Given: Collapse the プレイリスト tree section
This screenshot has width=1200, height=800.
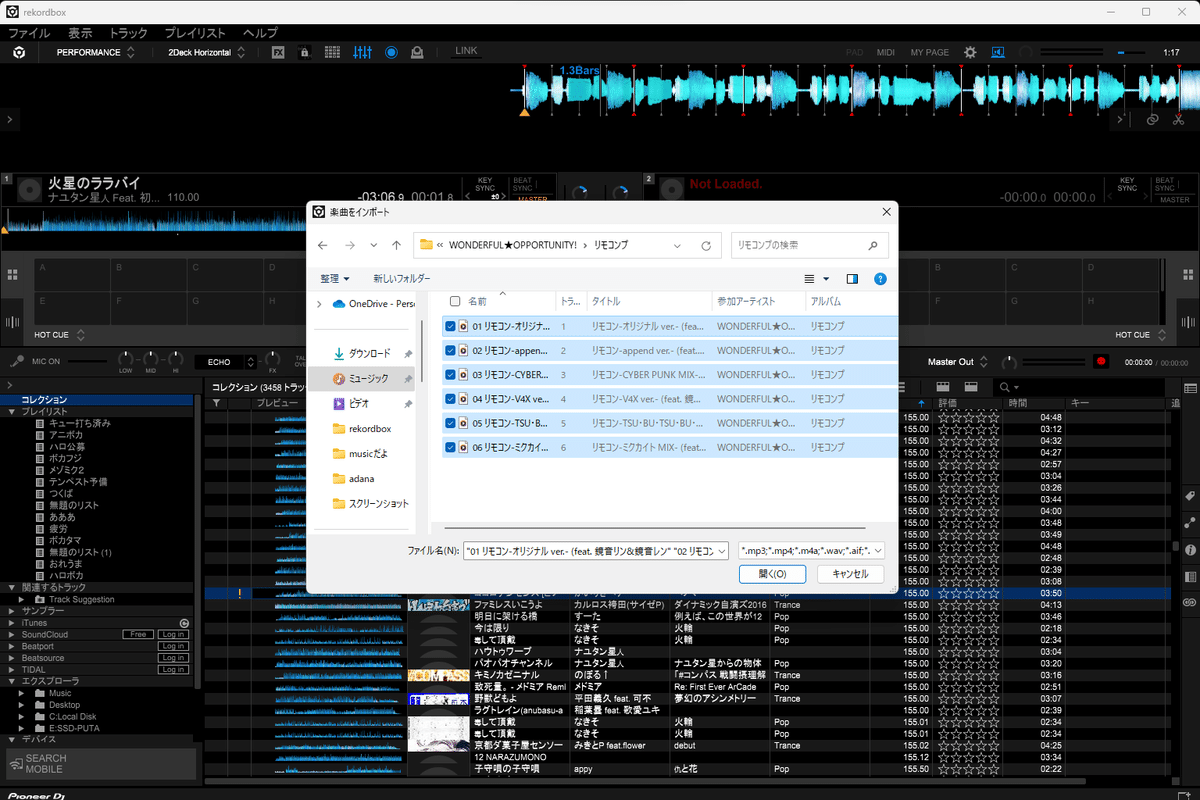Looking at the screenshot, I should [12, 411].
